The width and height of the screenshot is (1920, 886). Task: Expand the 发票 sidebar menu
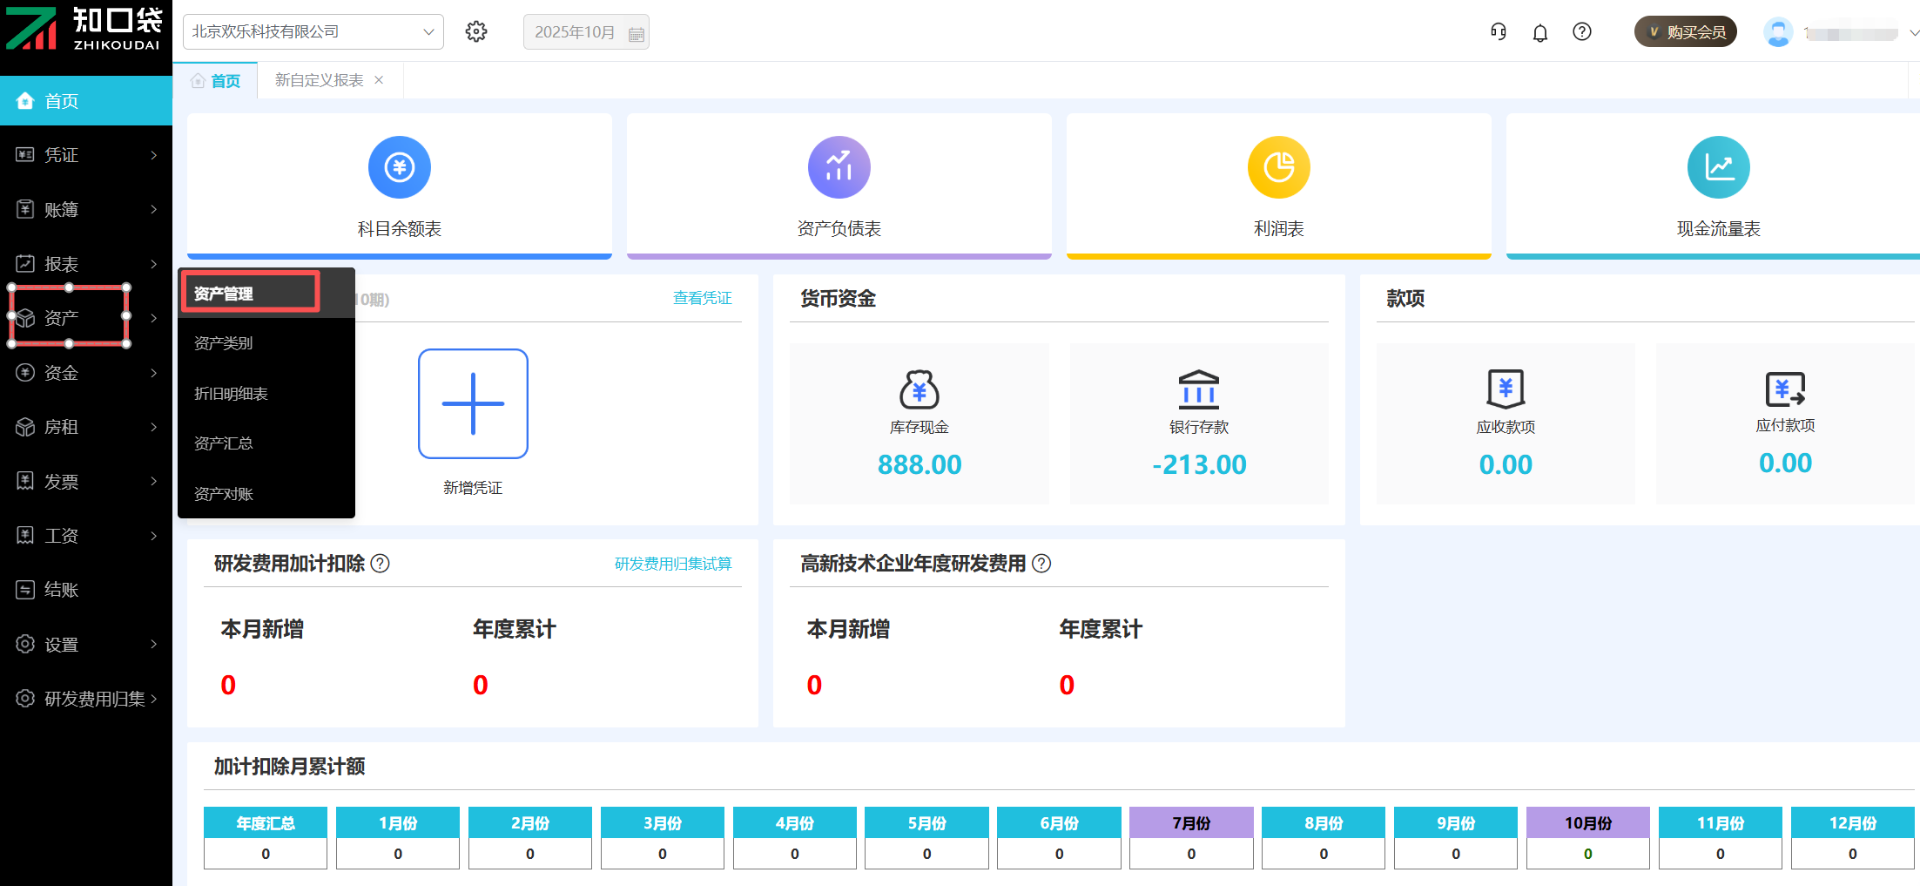(x=86, y=482)
